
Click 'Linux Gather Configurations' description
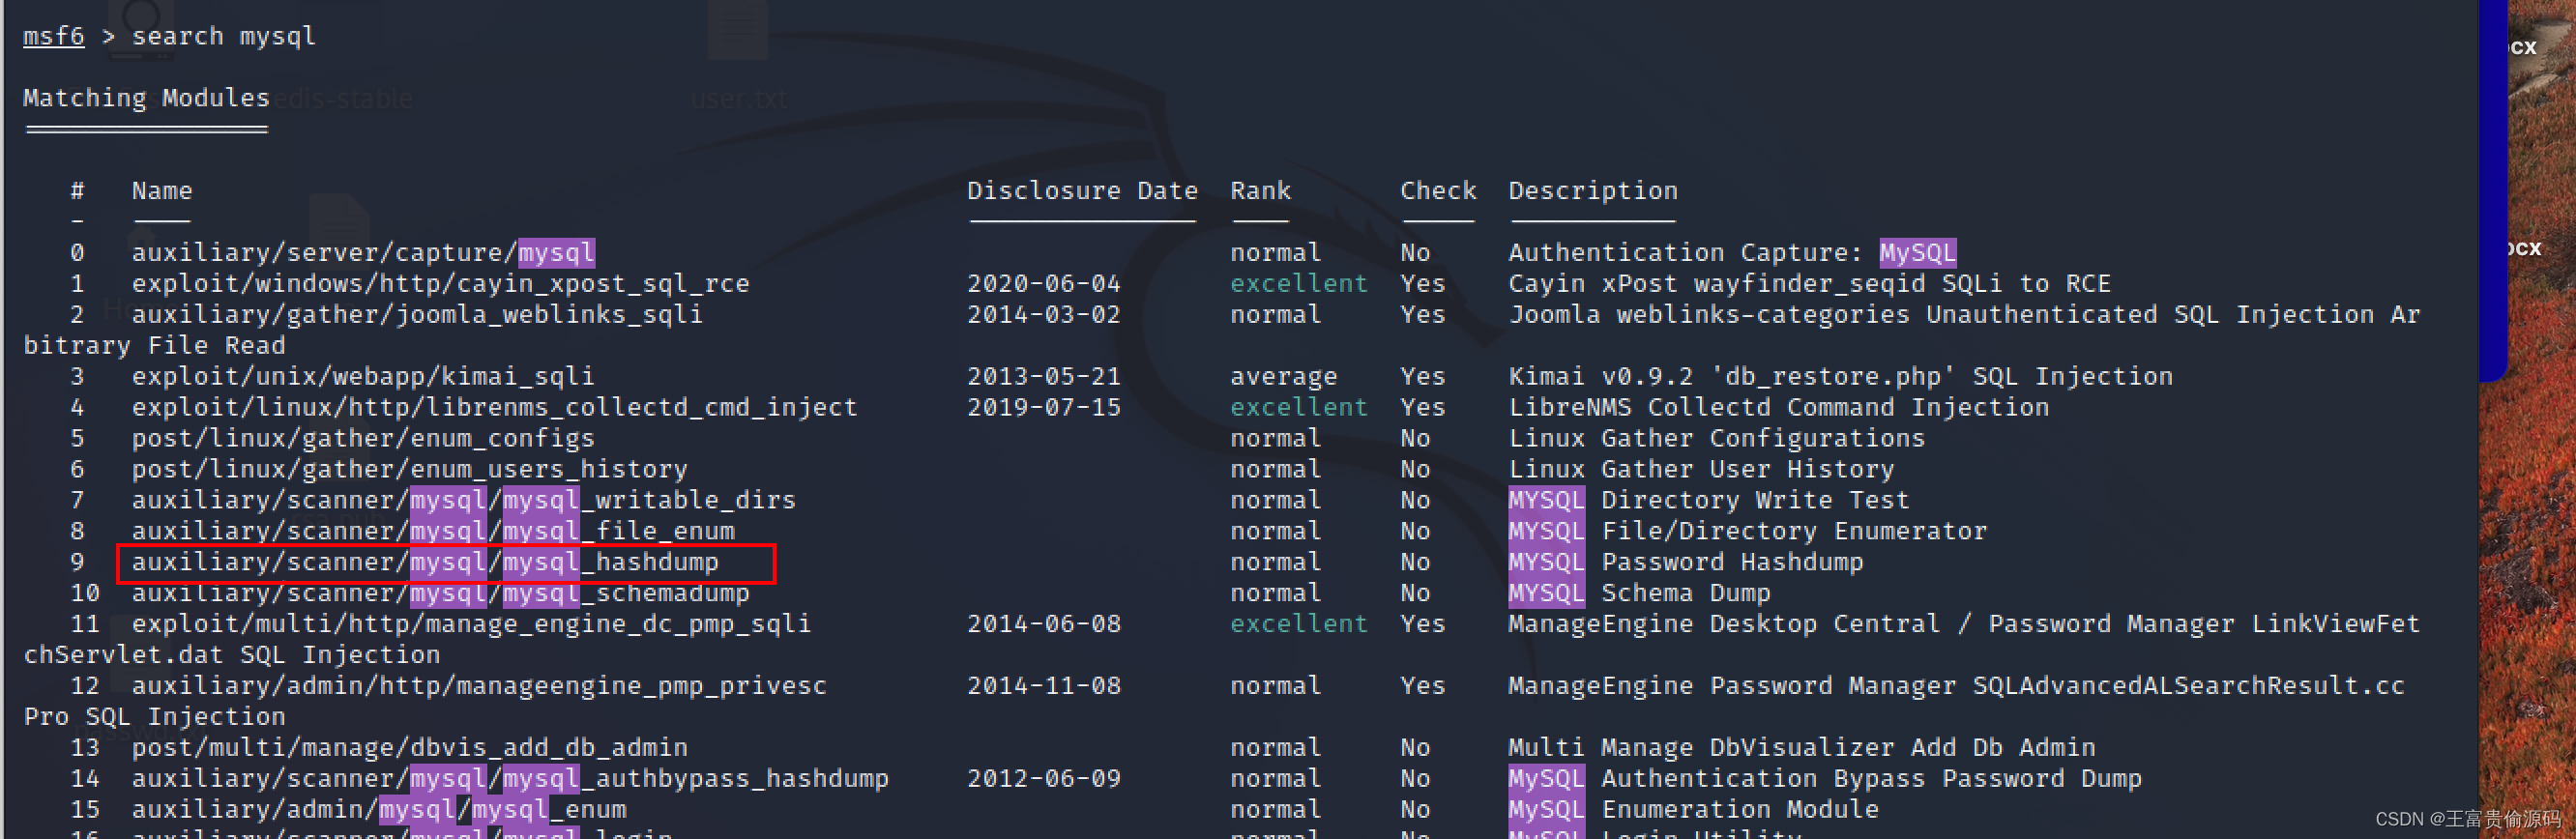(1716, 439)
